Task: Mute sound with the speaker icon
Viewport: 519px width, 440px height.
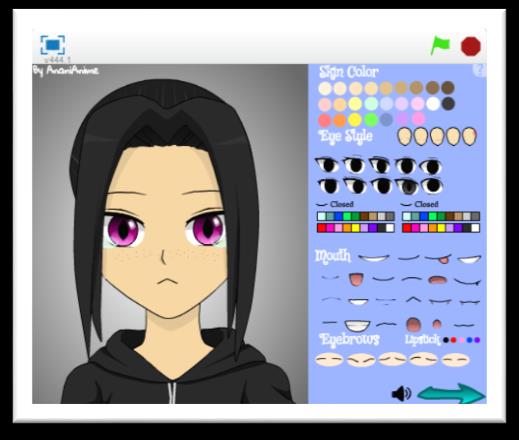Action: (x=401, y=394)
